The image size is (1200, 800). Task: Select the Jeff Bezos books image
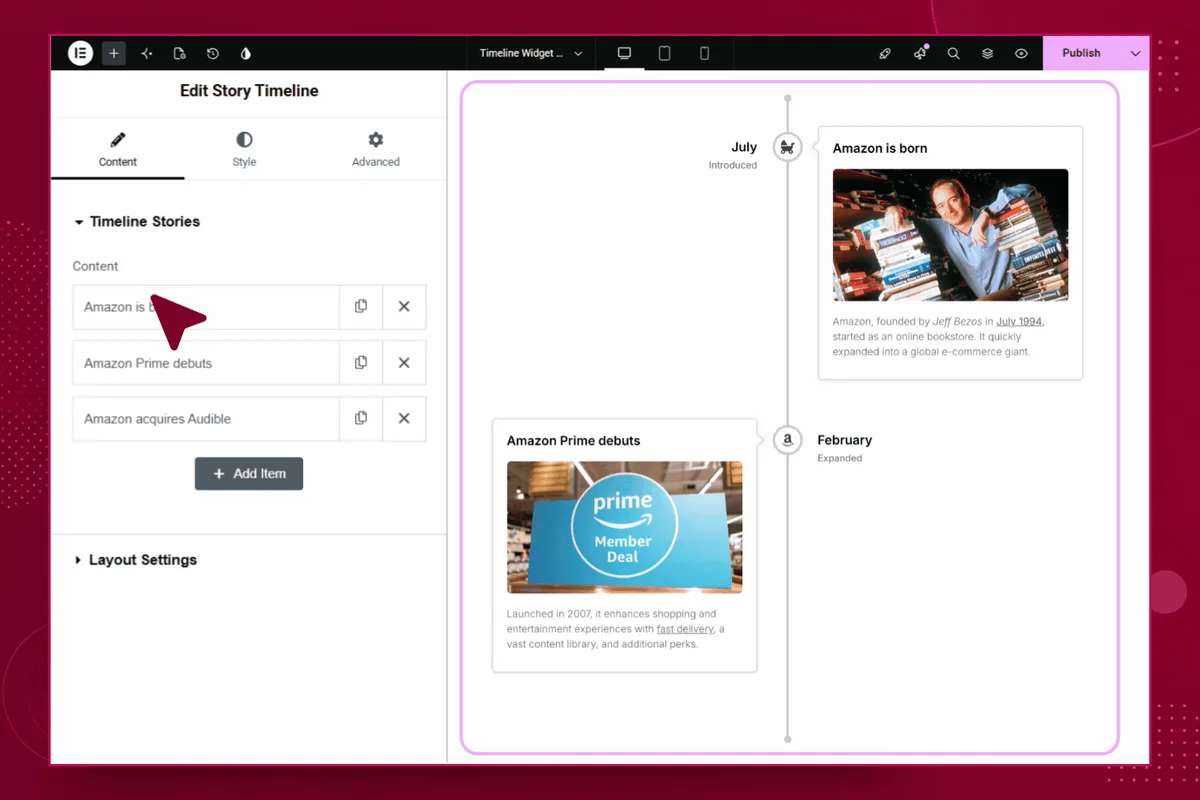pyautogui.click(x=950, y=235)
